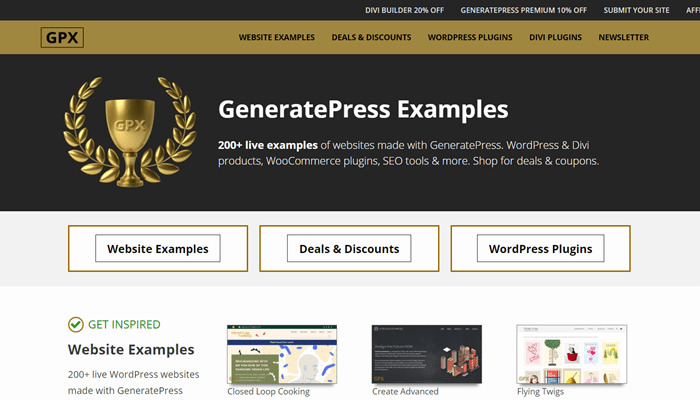This screenshot has width=700, height=400.
Task: Open Deals & Discounts menu item
Action: (x=371, y=38)
